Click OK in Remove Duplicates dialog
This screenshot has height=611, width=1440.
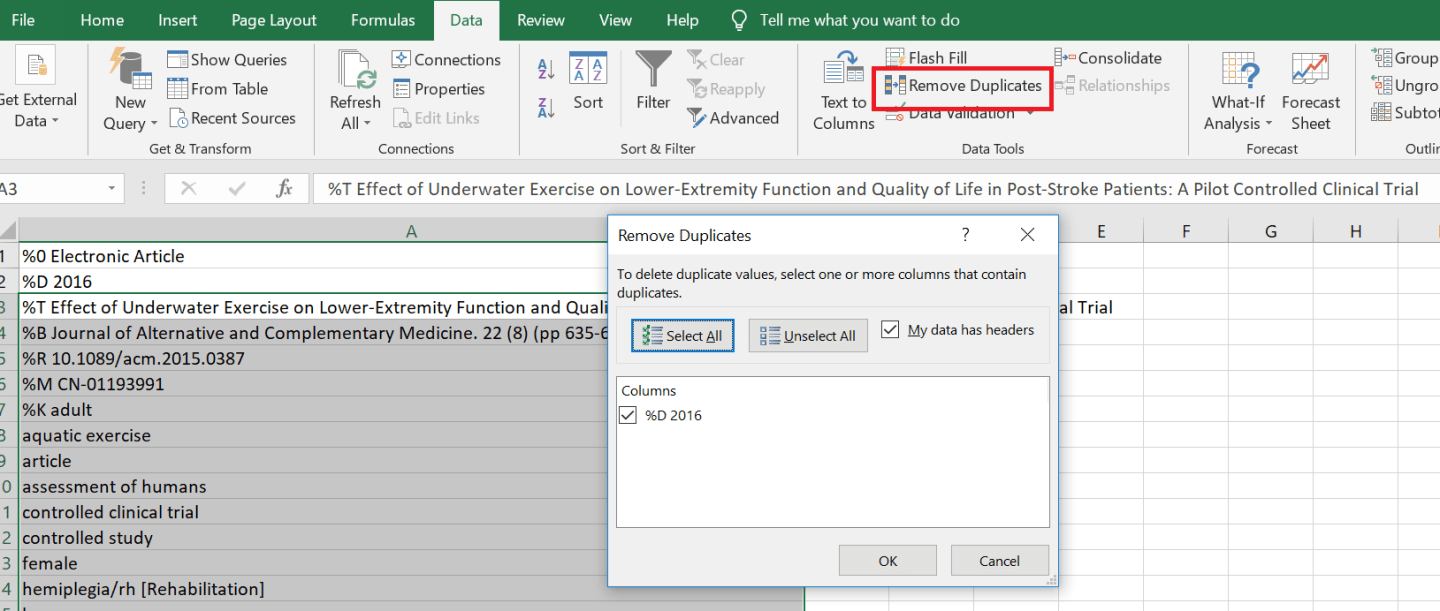(887, 560)
